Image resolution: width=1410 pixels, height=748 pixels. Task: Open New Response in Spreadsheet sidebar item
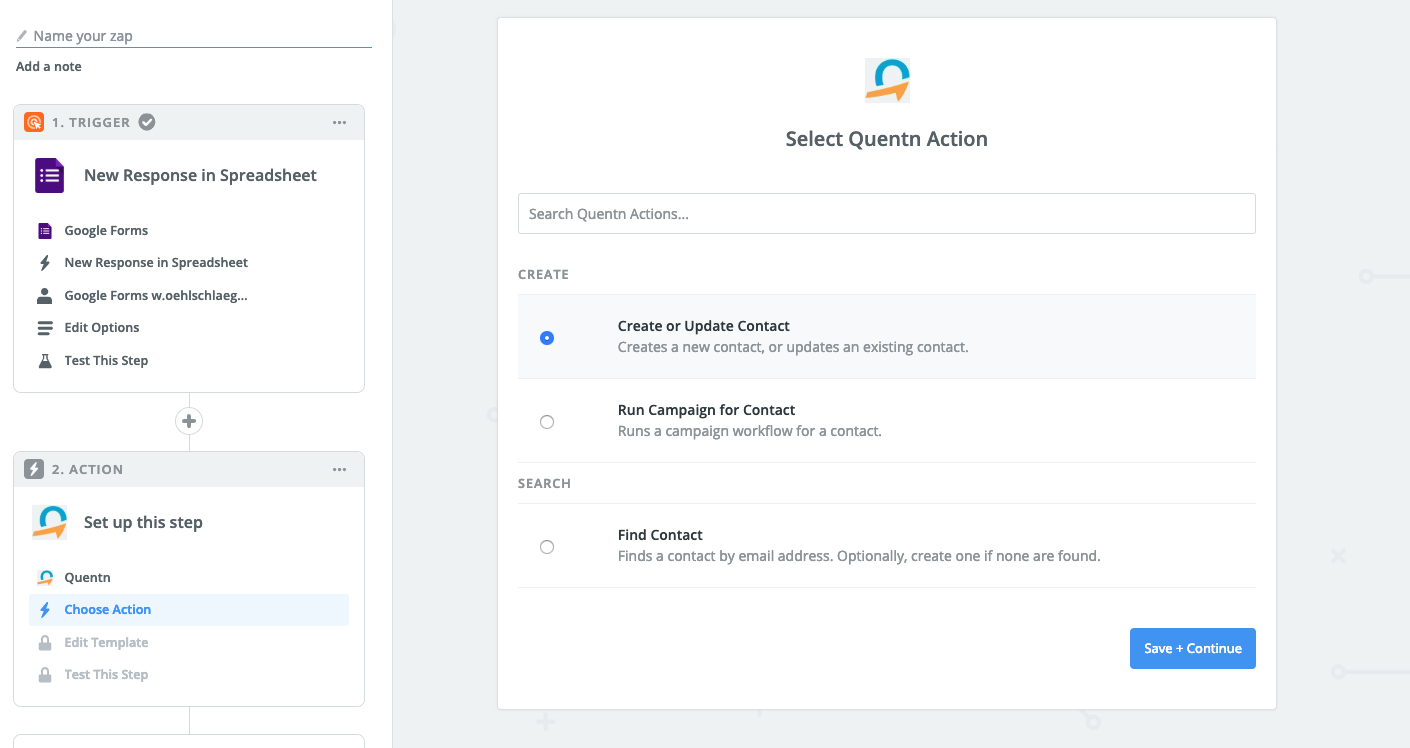[156, 263]
